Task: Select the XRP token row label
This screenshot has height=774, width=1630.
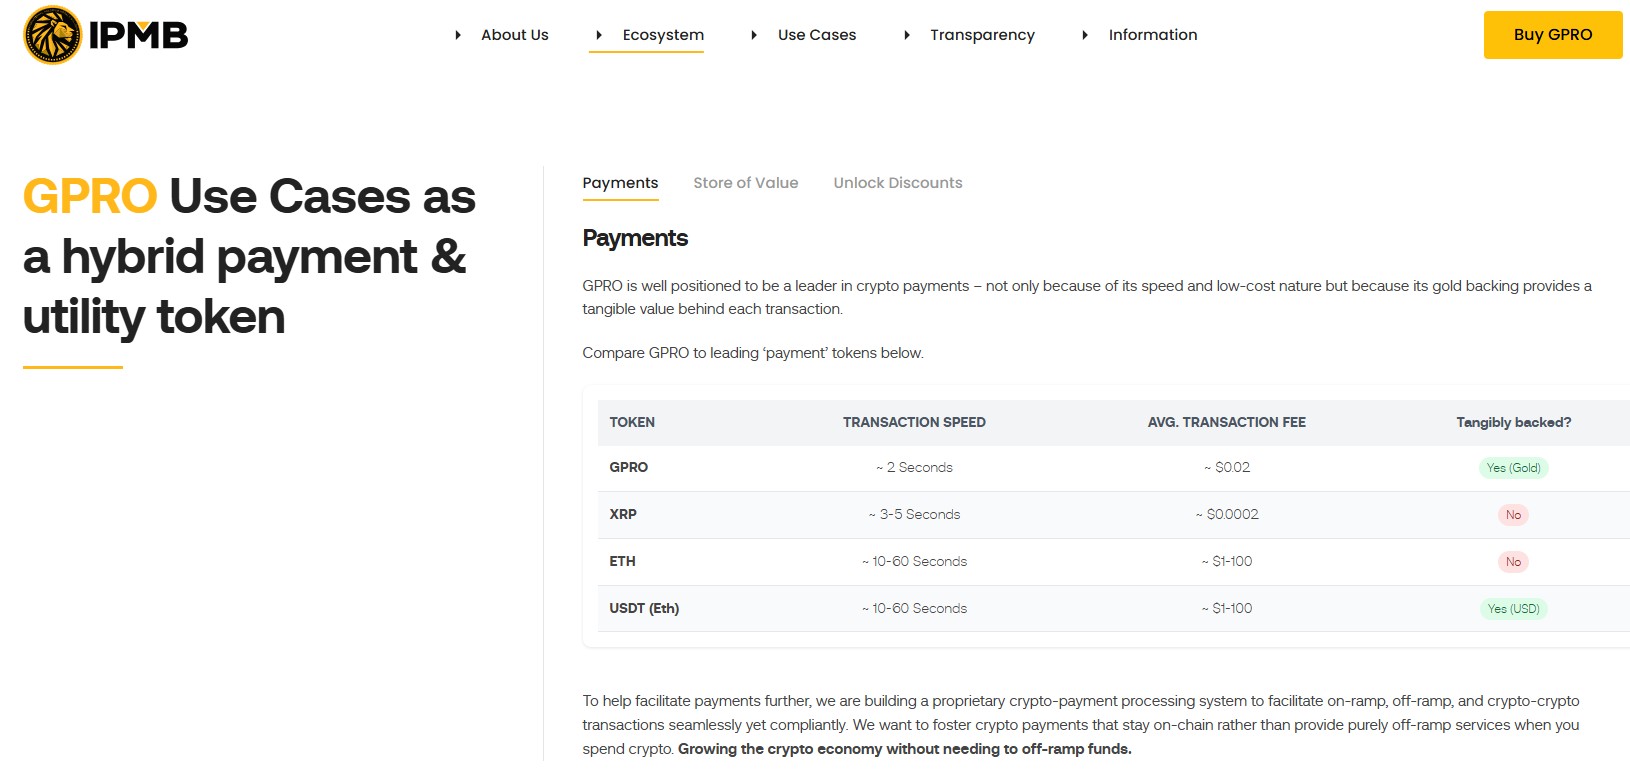Action: point(623,514)
